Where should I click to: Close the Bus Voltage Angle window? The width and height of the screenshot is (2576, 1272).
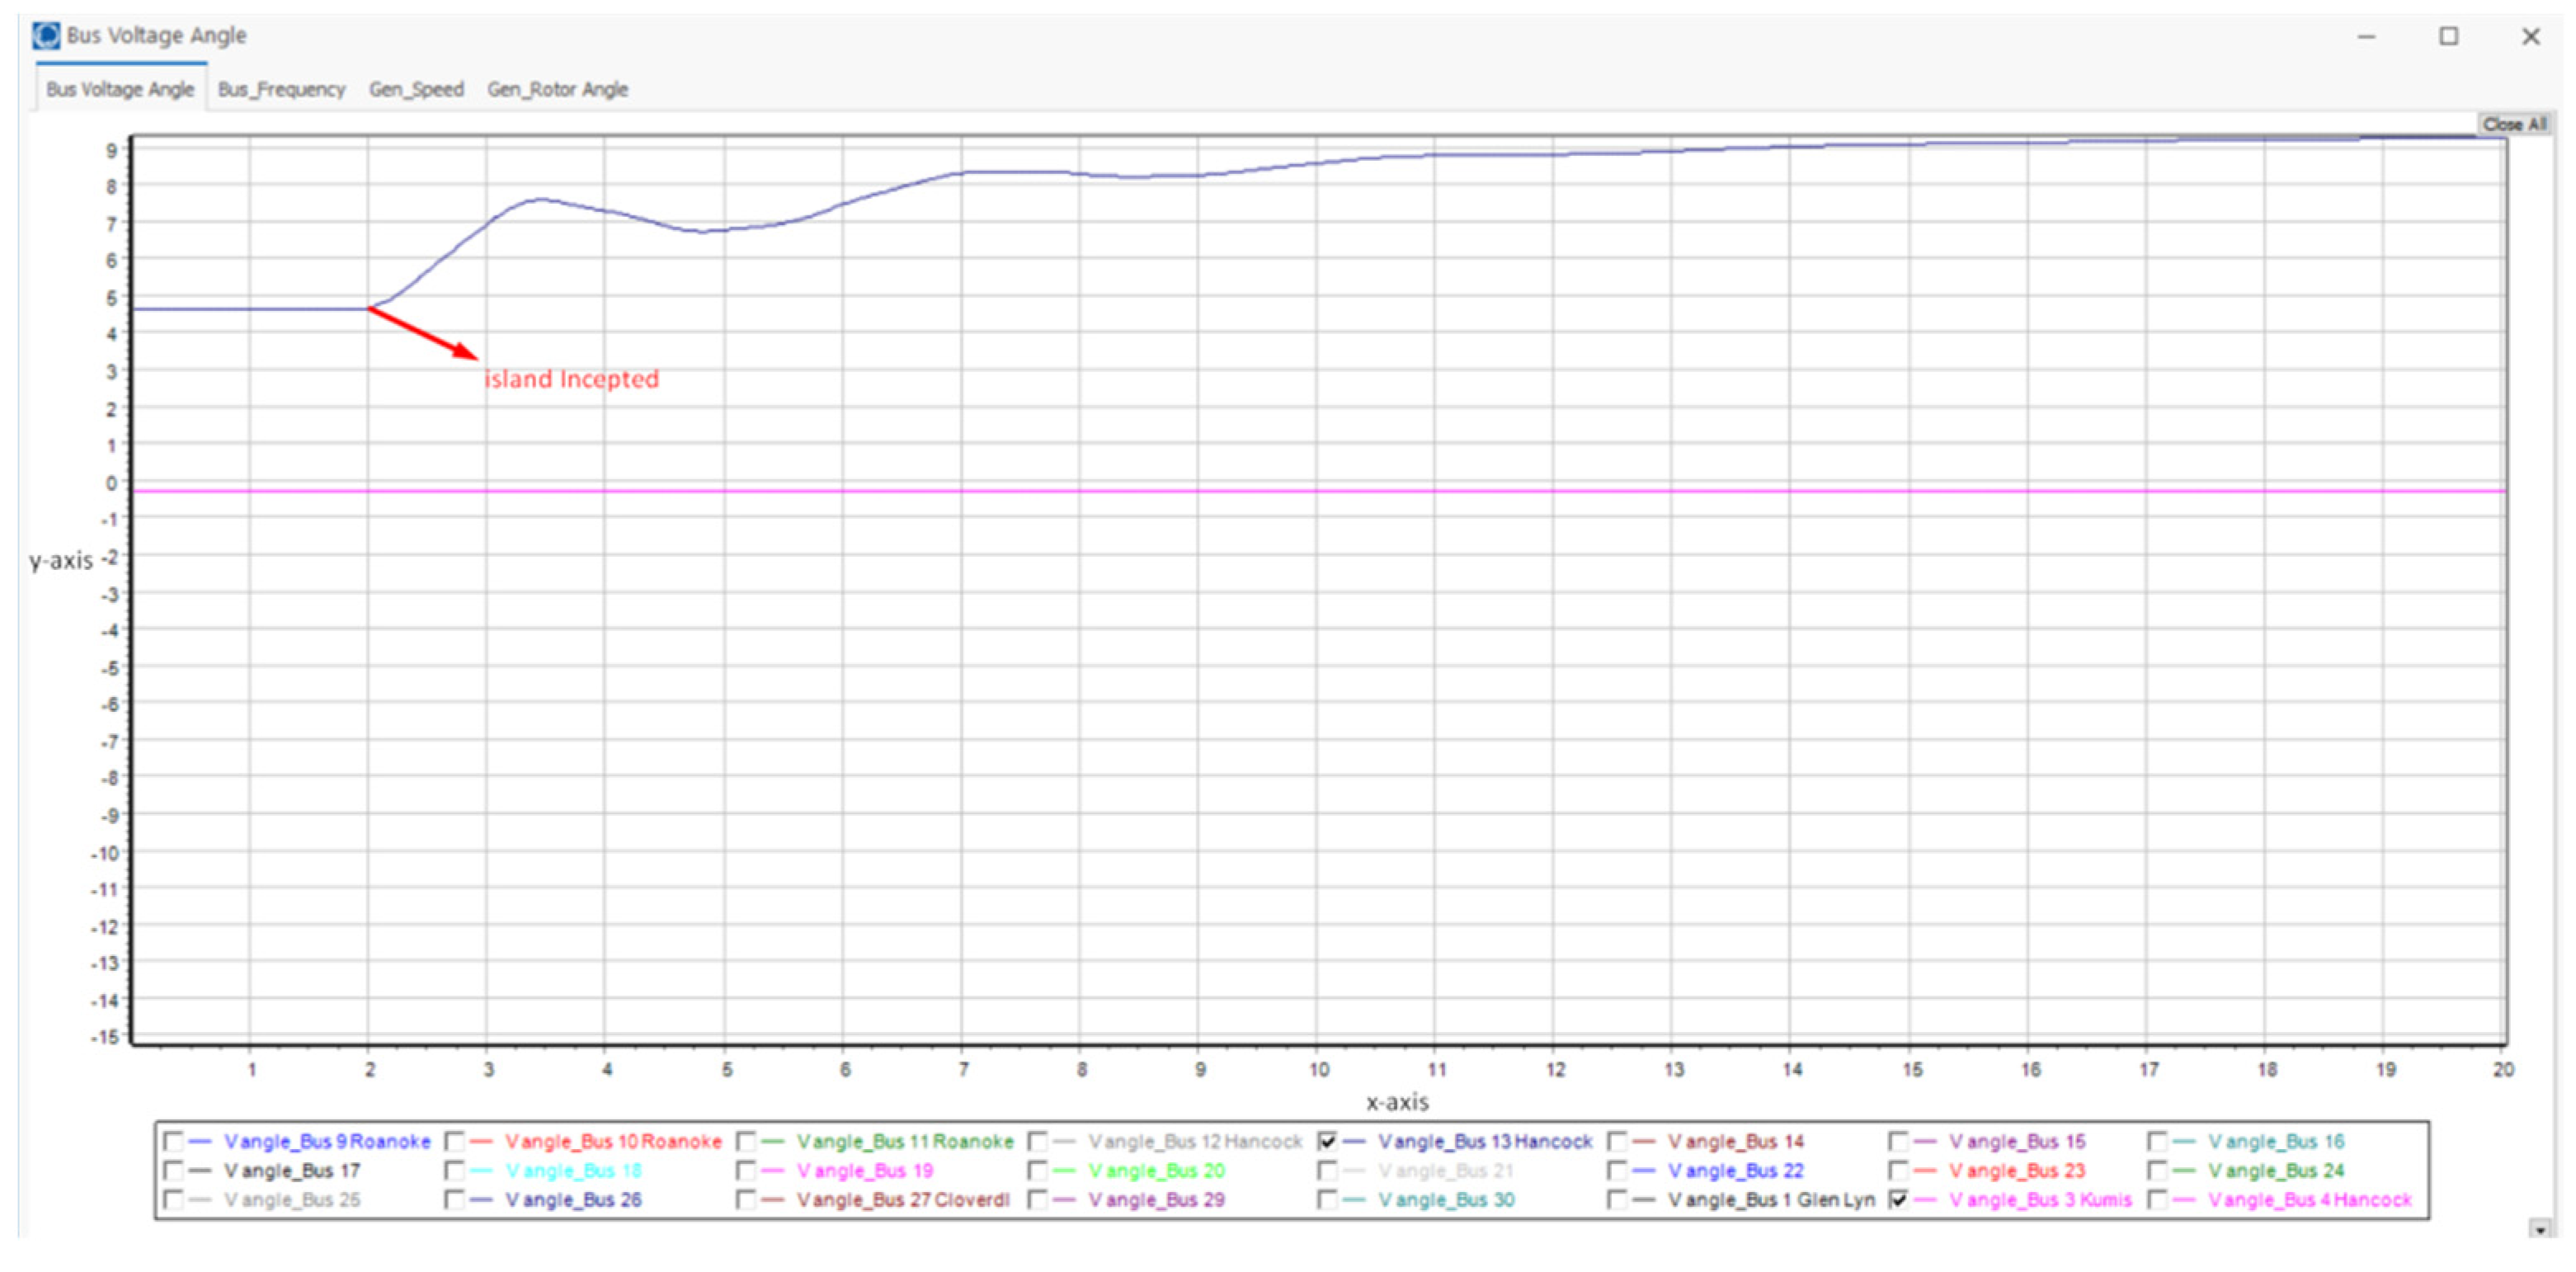(2530, 36)
